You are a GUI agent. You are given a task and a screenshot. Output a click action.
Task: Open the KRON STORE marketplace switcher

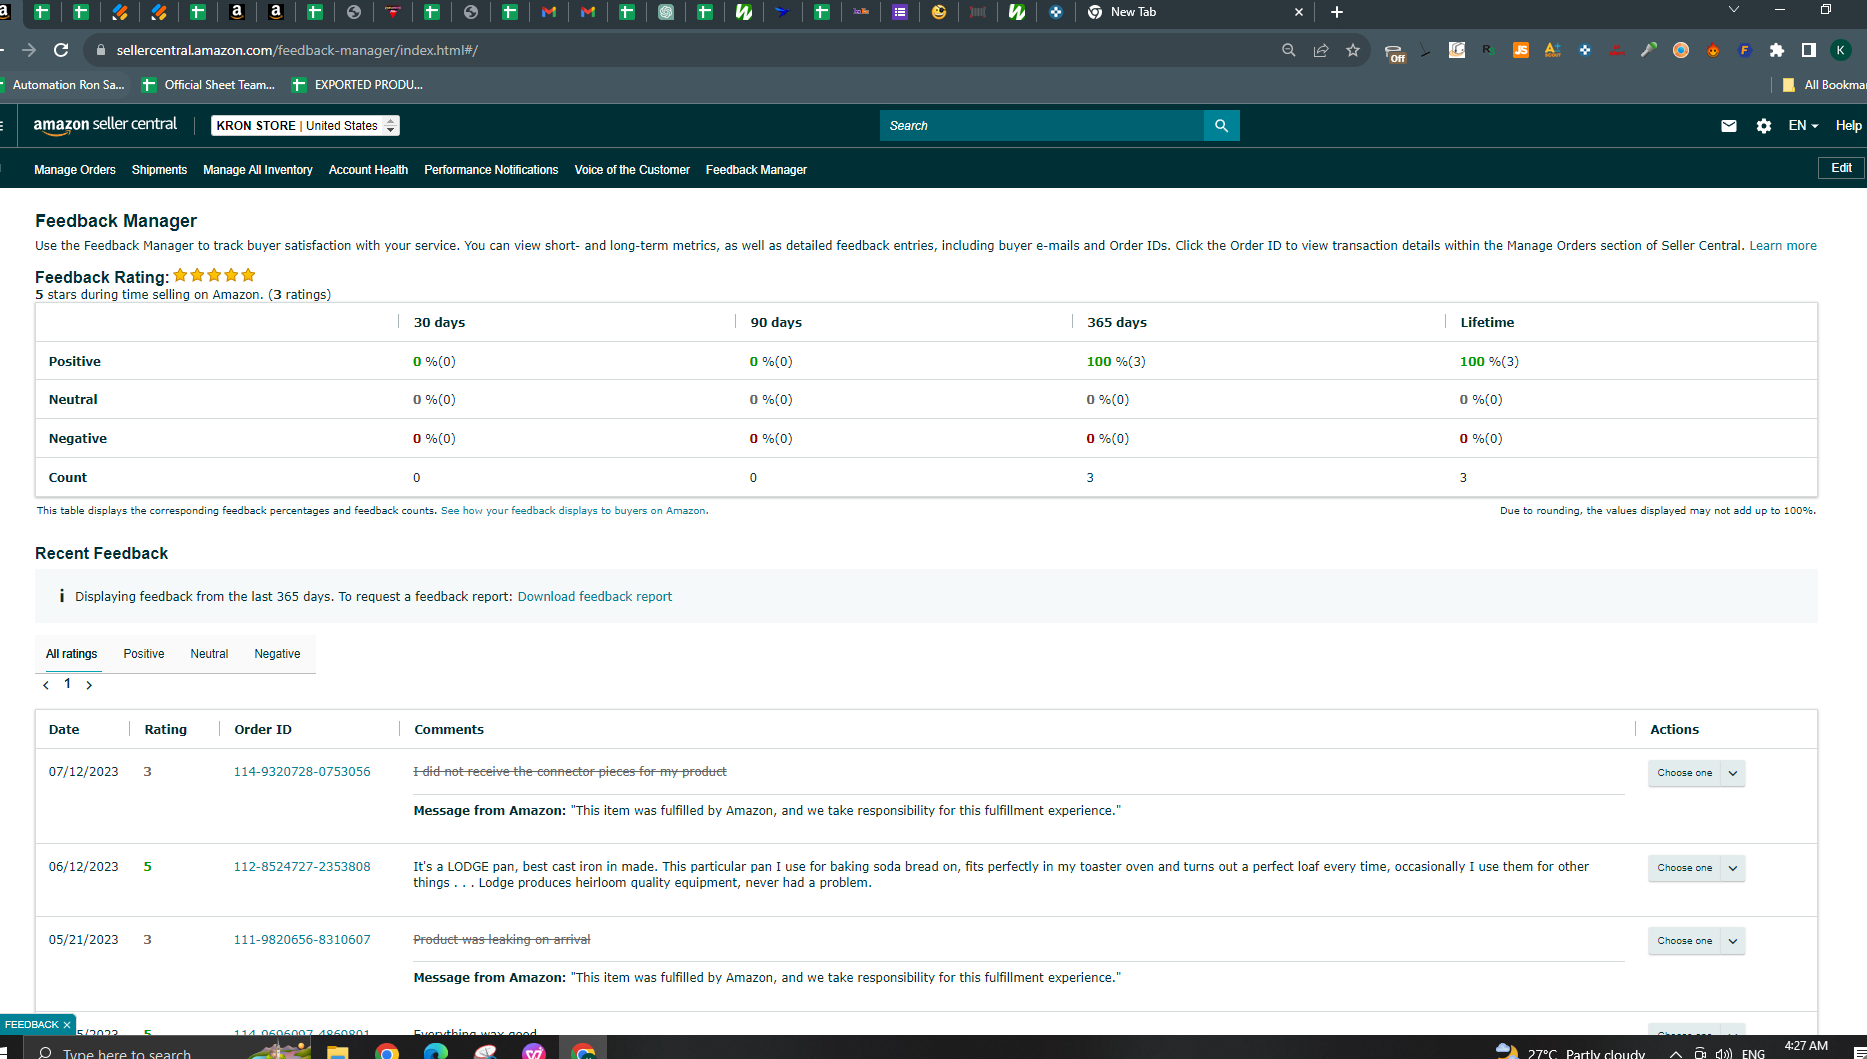tap(305, 126)
